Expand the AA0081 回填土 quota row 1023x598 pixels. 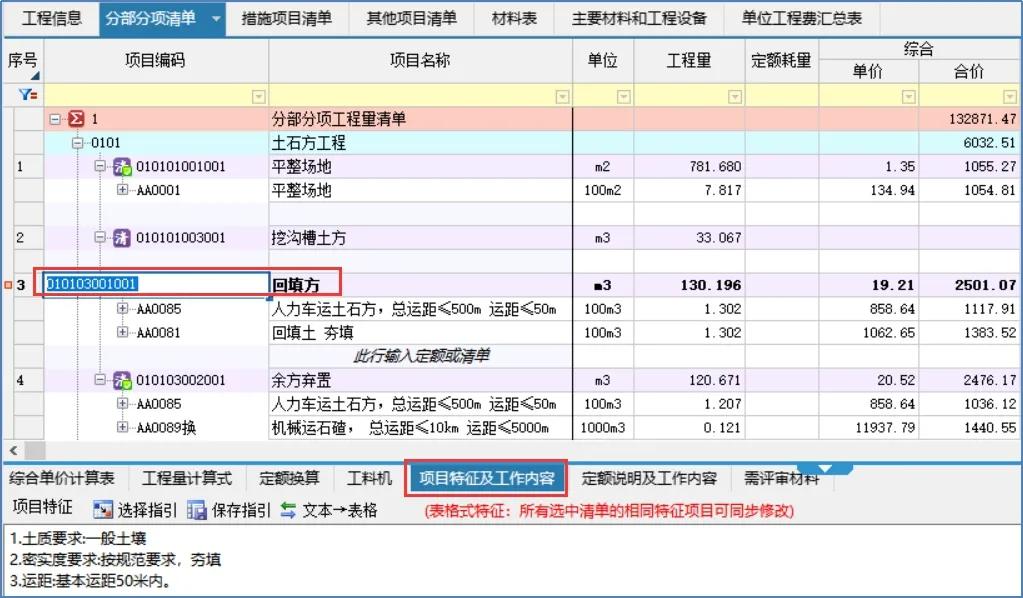(x=123, y=333)
